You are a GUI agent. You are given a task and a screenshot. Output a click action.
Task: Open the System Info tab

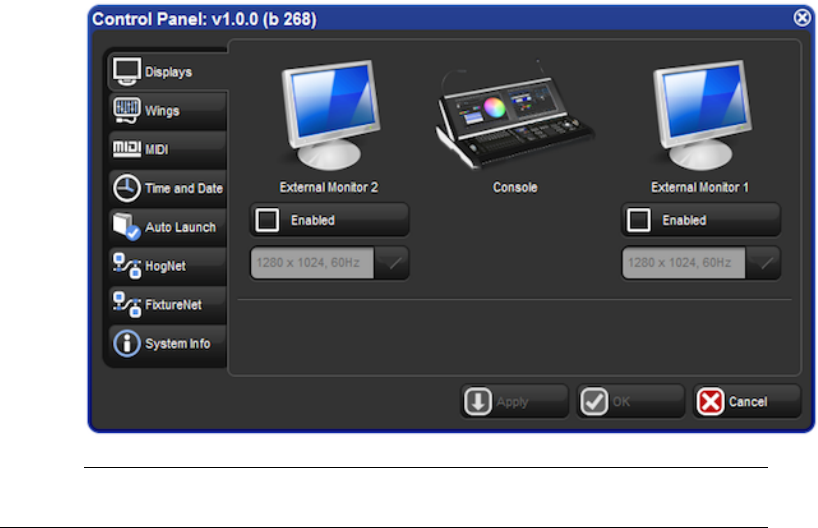coord(168,343)
